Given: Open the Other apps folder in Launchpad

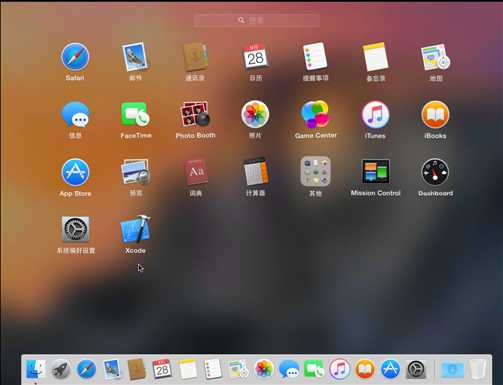Looking at the screenshot, I should (x=315, y=172).
